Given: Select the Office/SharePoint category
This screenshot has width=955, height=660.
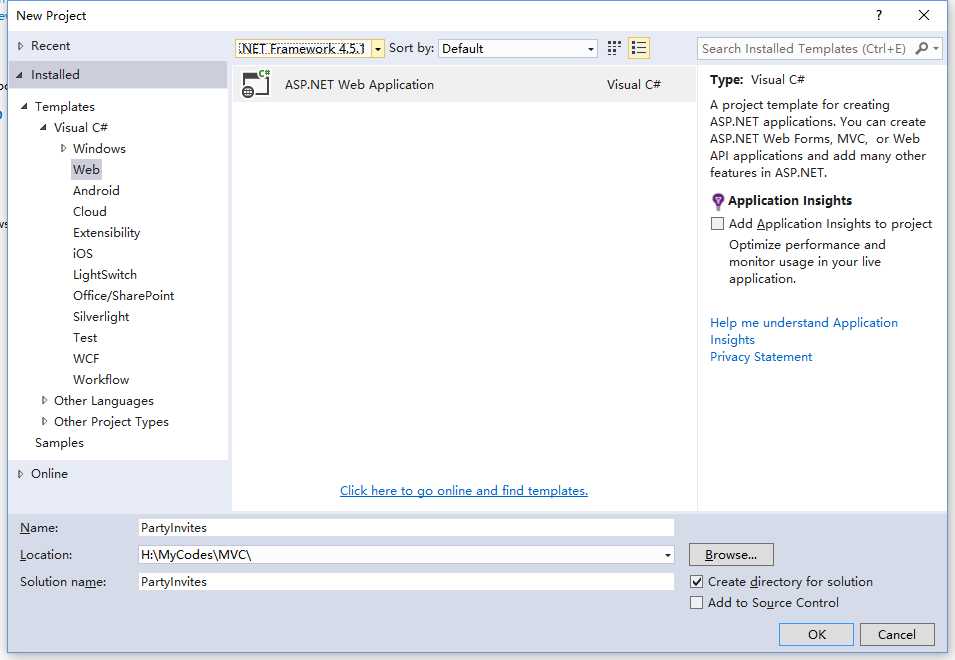Looking at the screenshot, I should click(124, 296).
